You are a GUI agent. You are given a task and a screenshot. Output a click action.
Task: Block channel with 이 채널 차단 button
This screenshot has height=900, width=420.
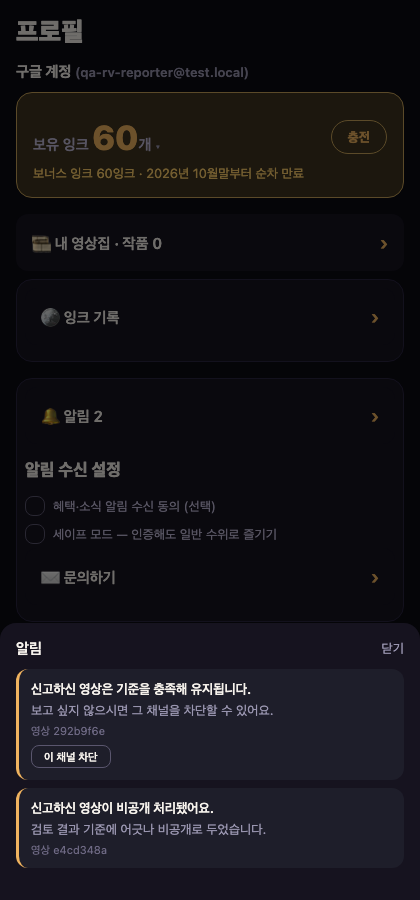pyautogui.click(x=71, y=757)
